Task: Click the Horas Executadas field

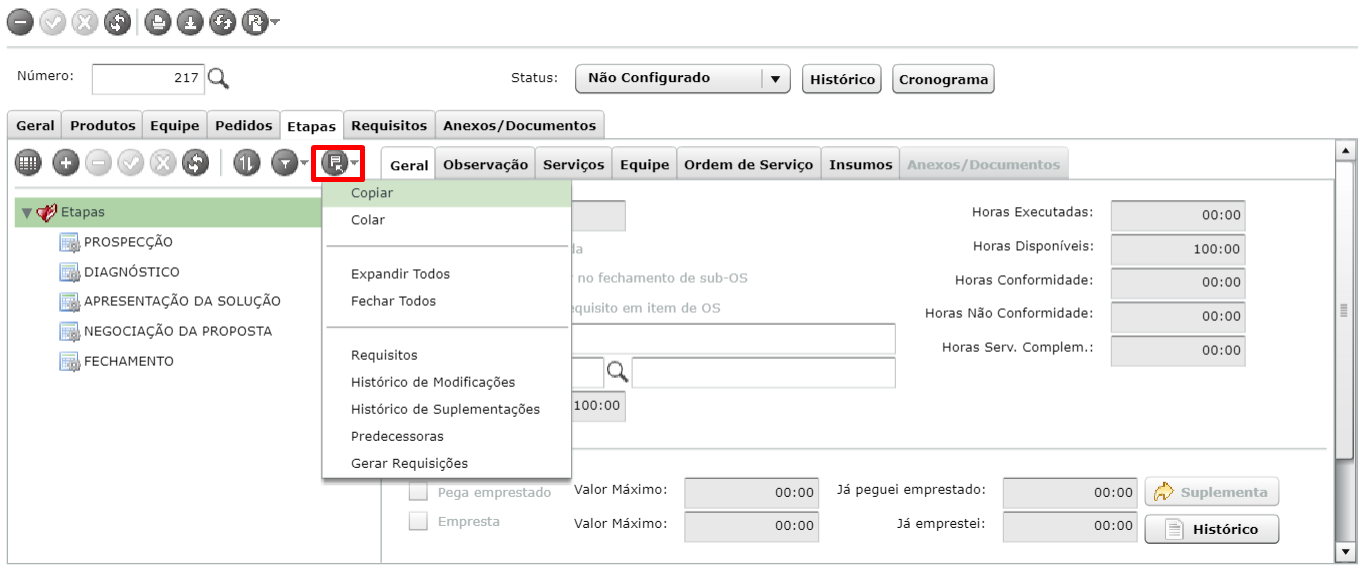Action: 1177,215
